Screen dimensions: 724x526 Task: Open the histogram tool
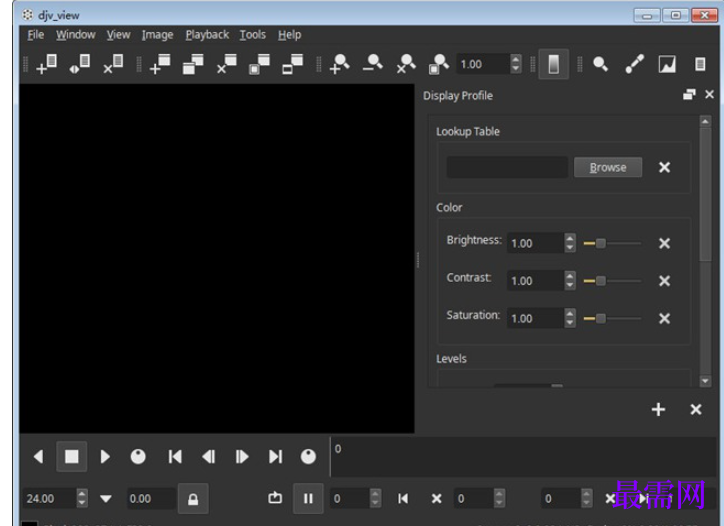(x=667, y=64)
